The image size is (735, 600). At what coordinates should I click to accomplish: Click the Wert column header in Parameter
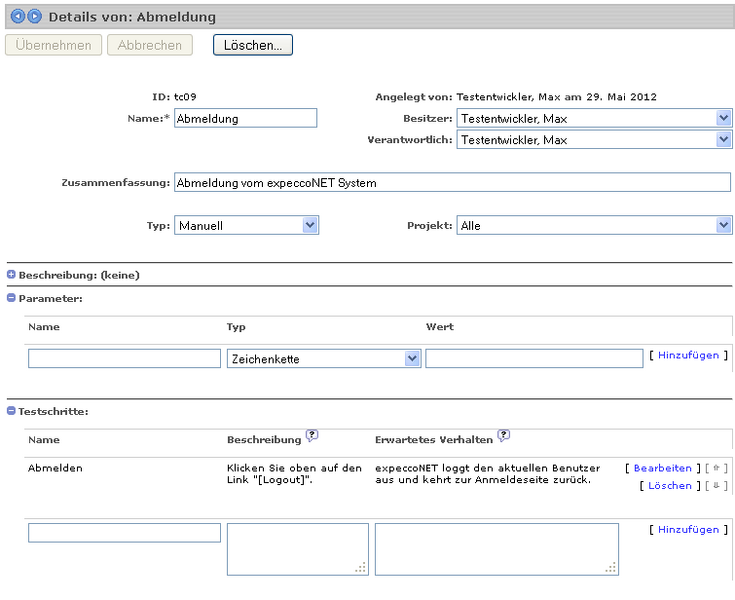click(x=440, y=327)
